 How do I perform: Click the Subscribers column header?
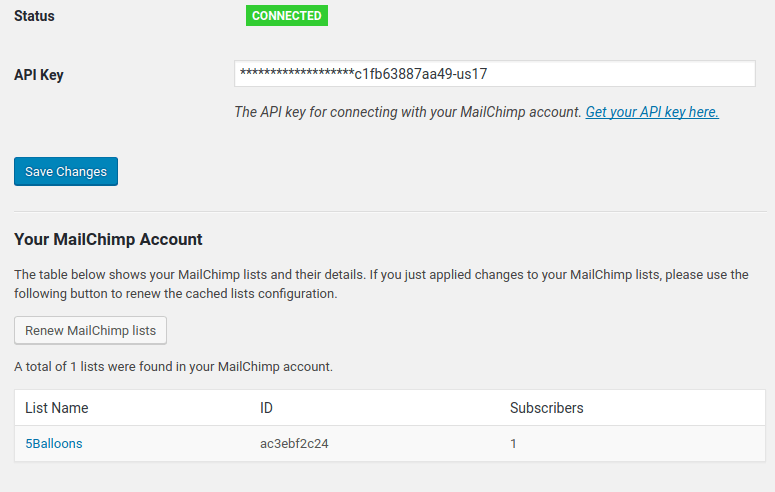(547, 408)
